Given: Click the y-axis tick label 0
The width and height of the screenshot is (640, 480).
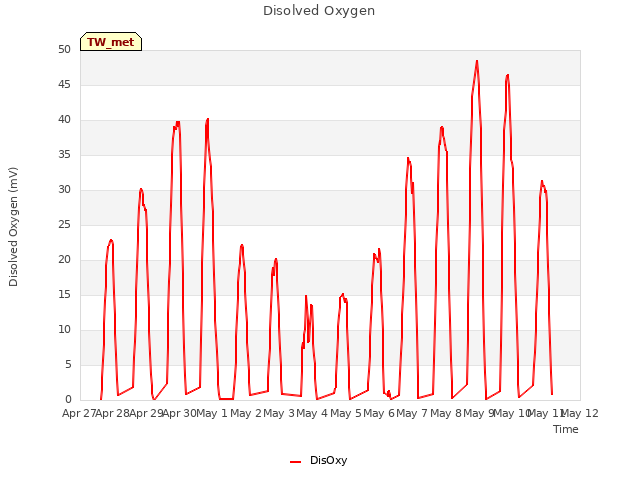Looking at the screenshot, I should 68,400.
